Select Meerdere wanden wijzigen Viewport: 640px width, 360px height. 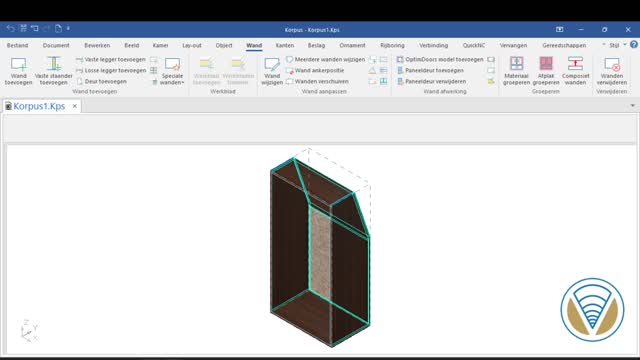tap(325, 60)
